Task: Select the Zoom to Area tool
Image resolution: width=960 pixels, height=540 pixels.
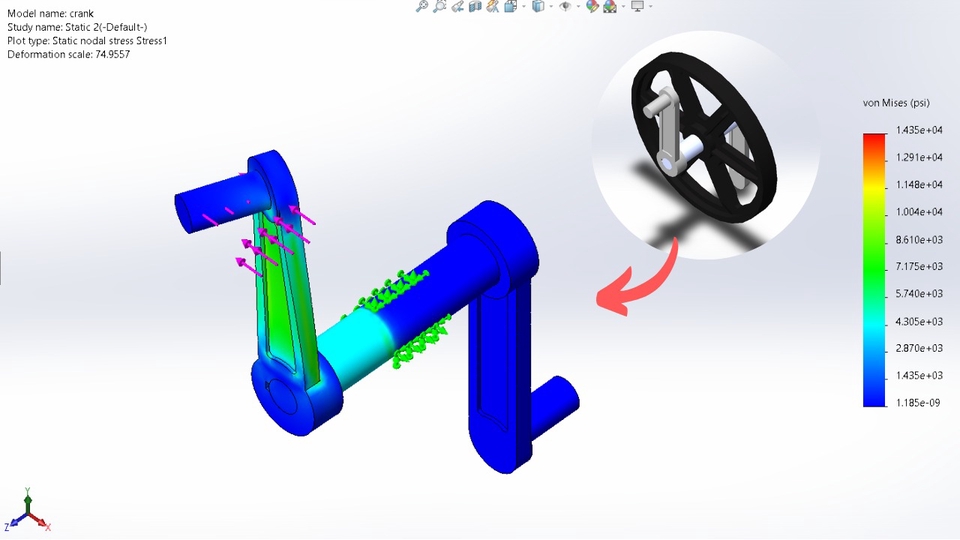Action: pyautogui.click(x=440, y=6)
